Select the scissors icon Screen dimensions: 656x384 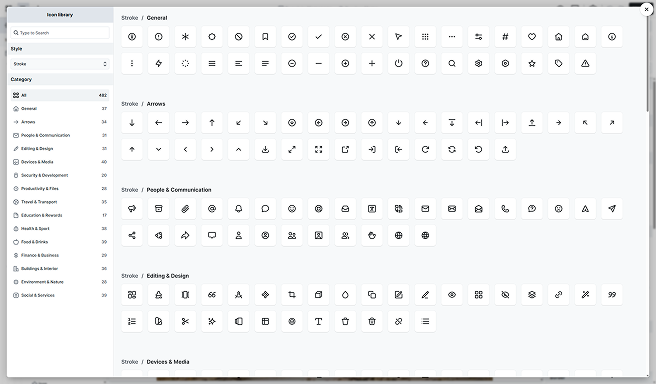[x=185, y=321]
